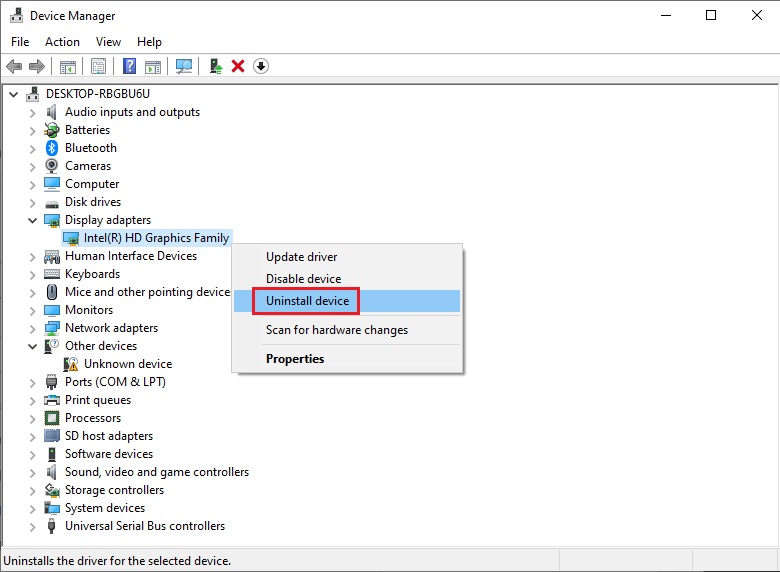
Task: Click the Back arrow toolbar icon
Action: (14, 66)
